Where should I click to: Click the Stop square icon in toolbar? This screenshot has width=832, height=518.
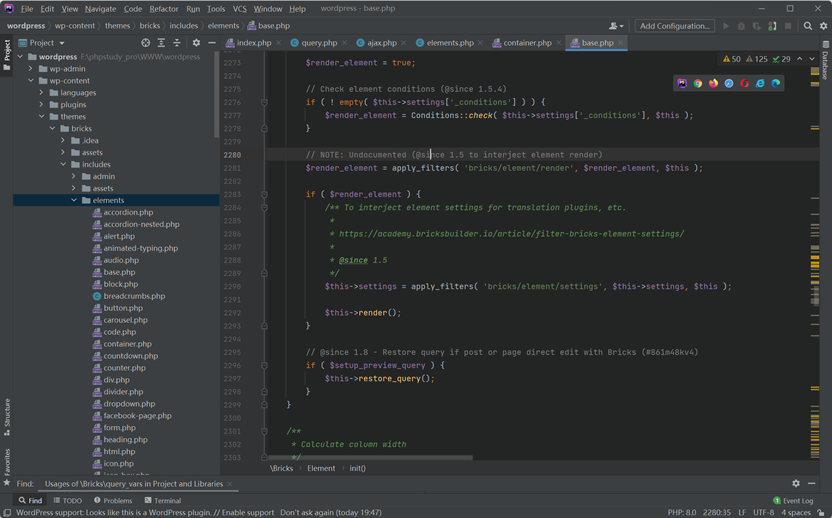point(788,25)
